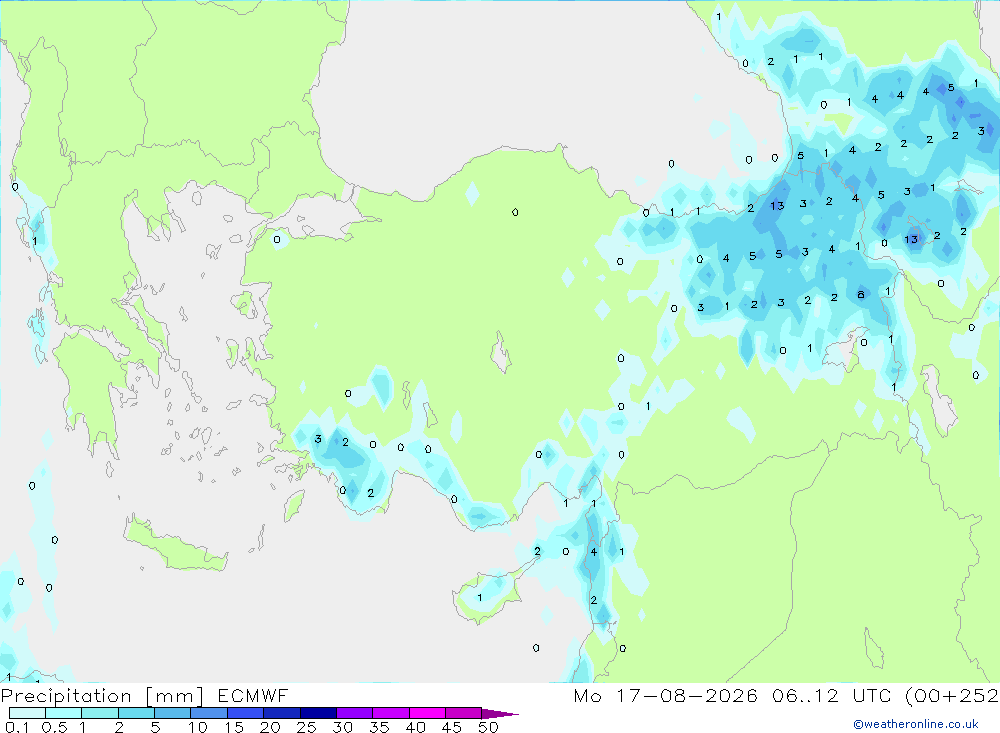Screen dimensions: 1000x733
Task: Select the 2–5 mm legend swatch
Action: click(x=136, y=713)
